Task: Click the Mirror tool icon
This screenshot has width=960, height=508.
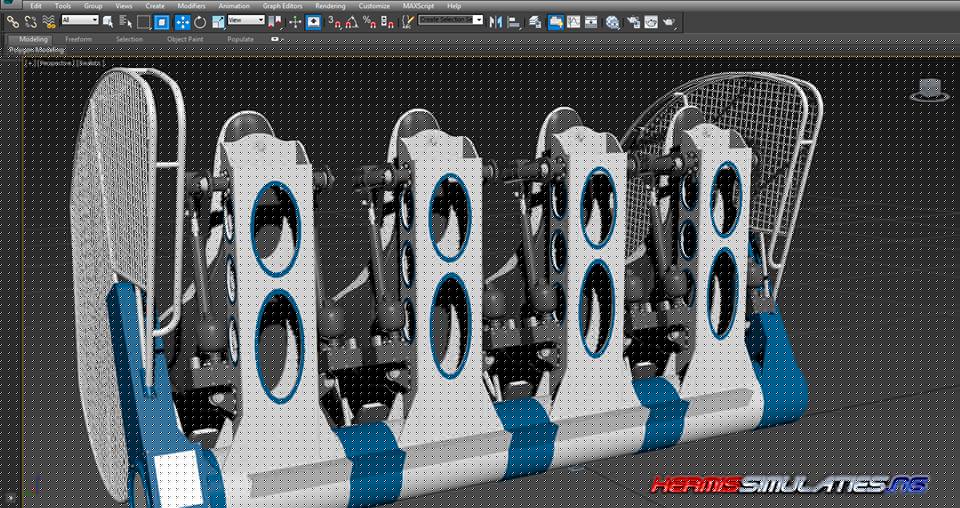Action: [495, 22]
